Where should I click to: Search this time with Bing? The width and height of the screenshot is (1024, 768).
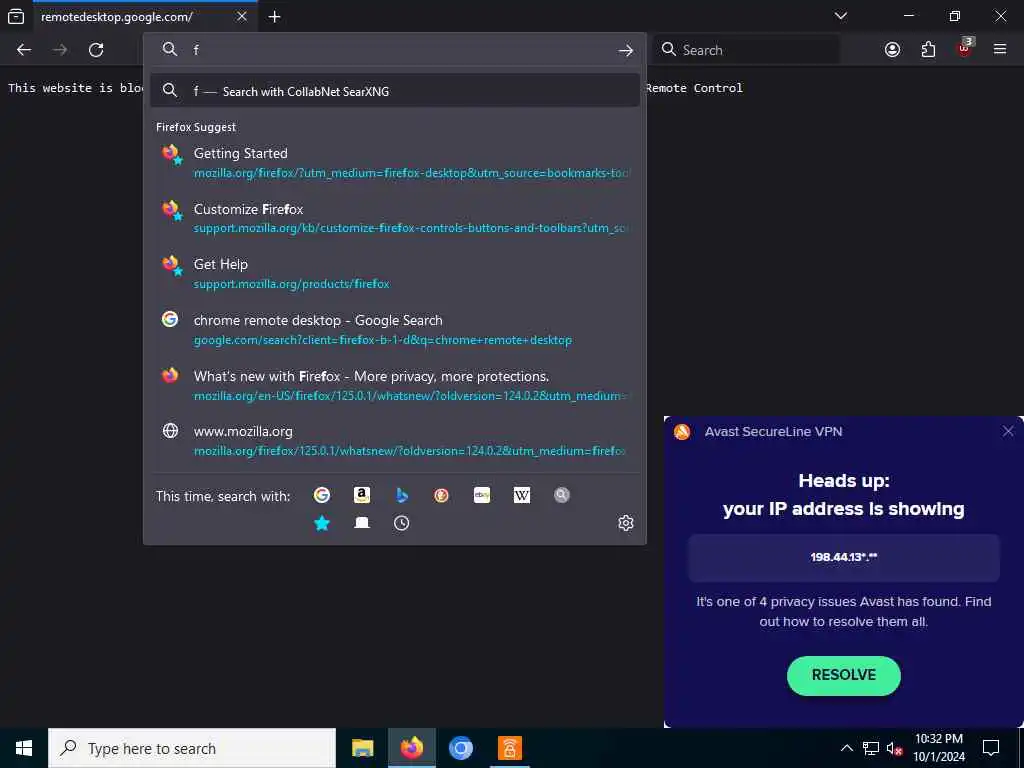402,496
